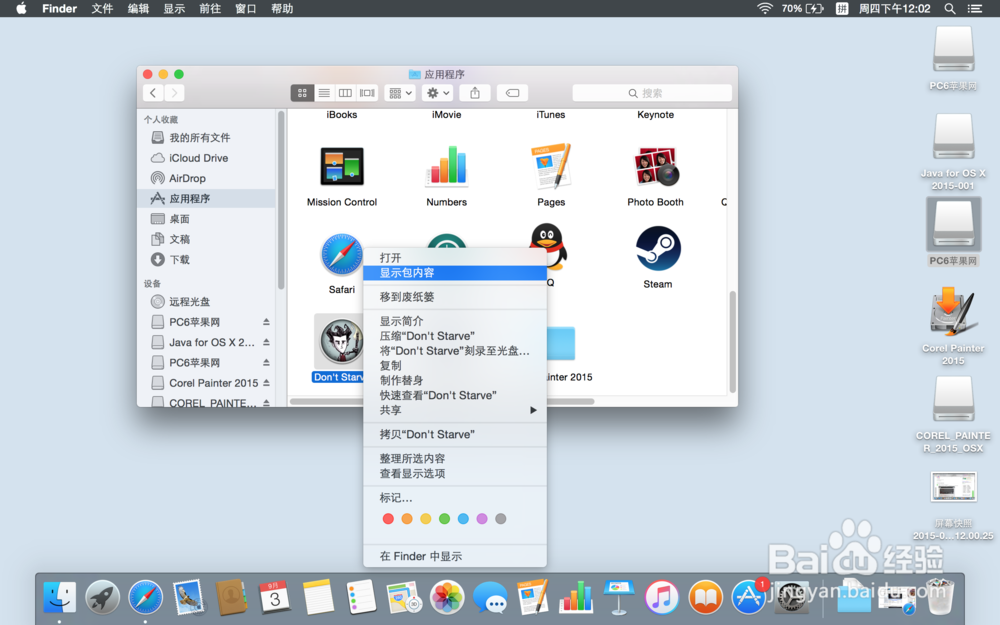Choose 拷贝"Don't Starve" menu entry

455,434
